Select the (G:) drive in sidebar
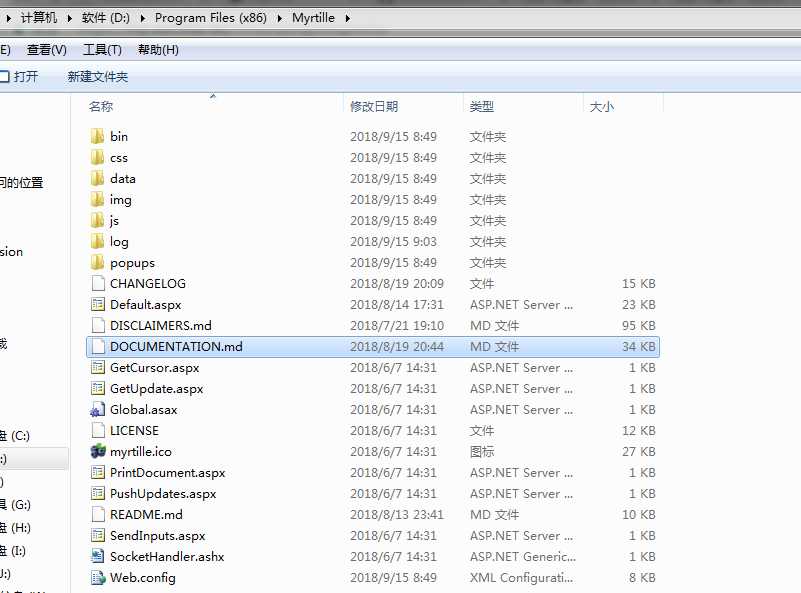 [15, 505]
